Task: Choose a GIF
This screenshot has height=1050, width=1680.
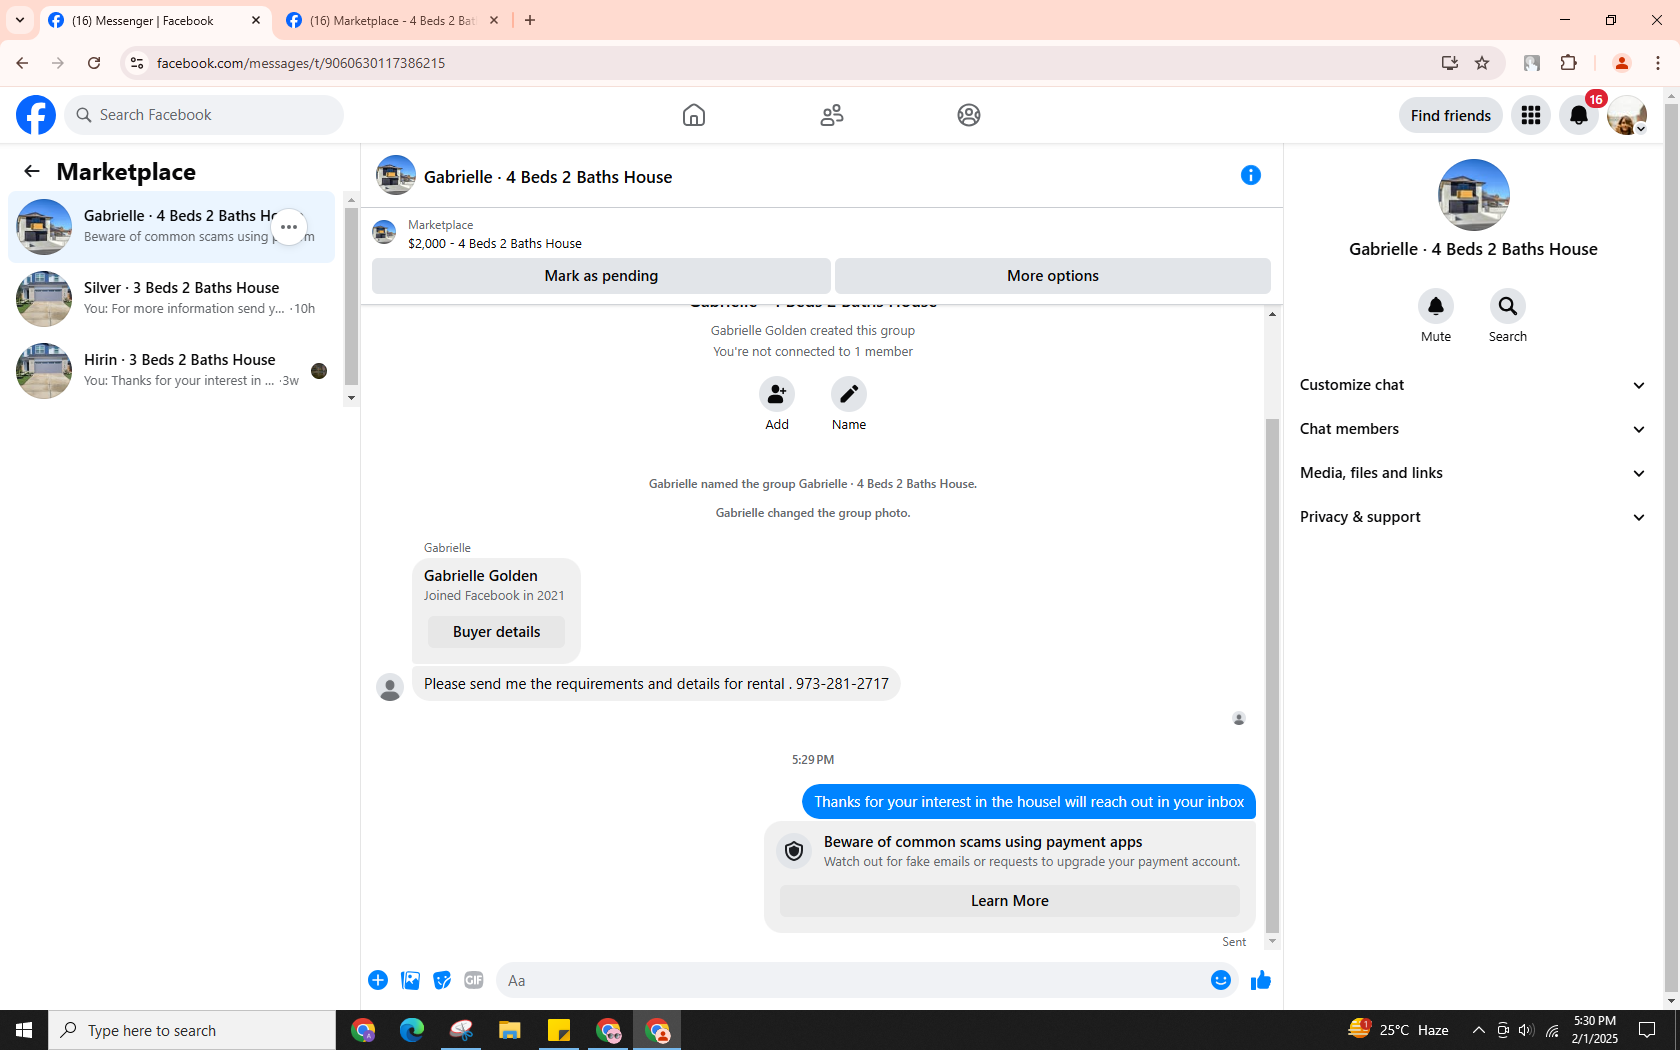Action: [474, 980]
